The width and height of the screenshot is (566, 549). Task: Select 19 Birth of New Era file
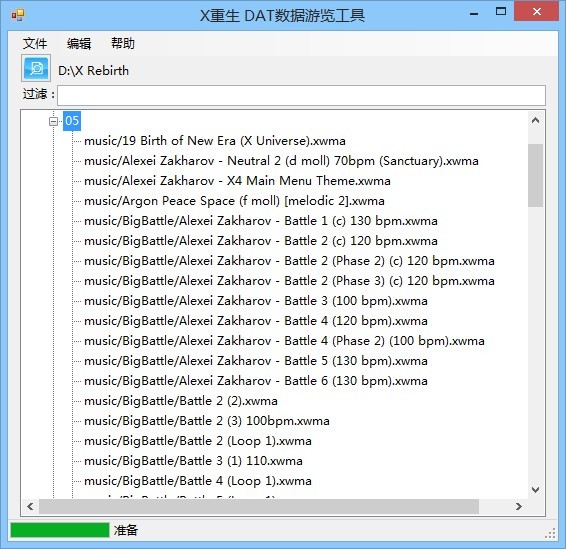pos(215,141)
